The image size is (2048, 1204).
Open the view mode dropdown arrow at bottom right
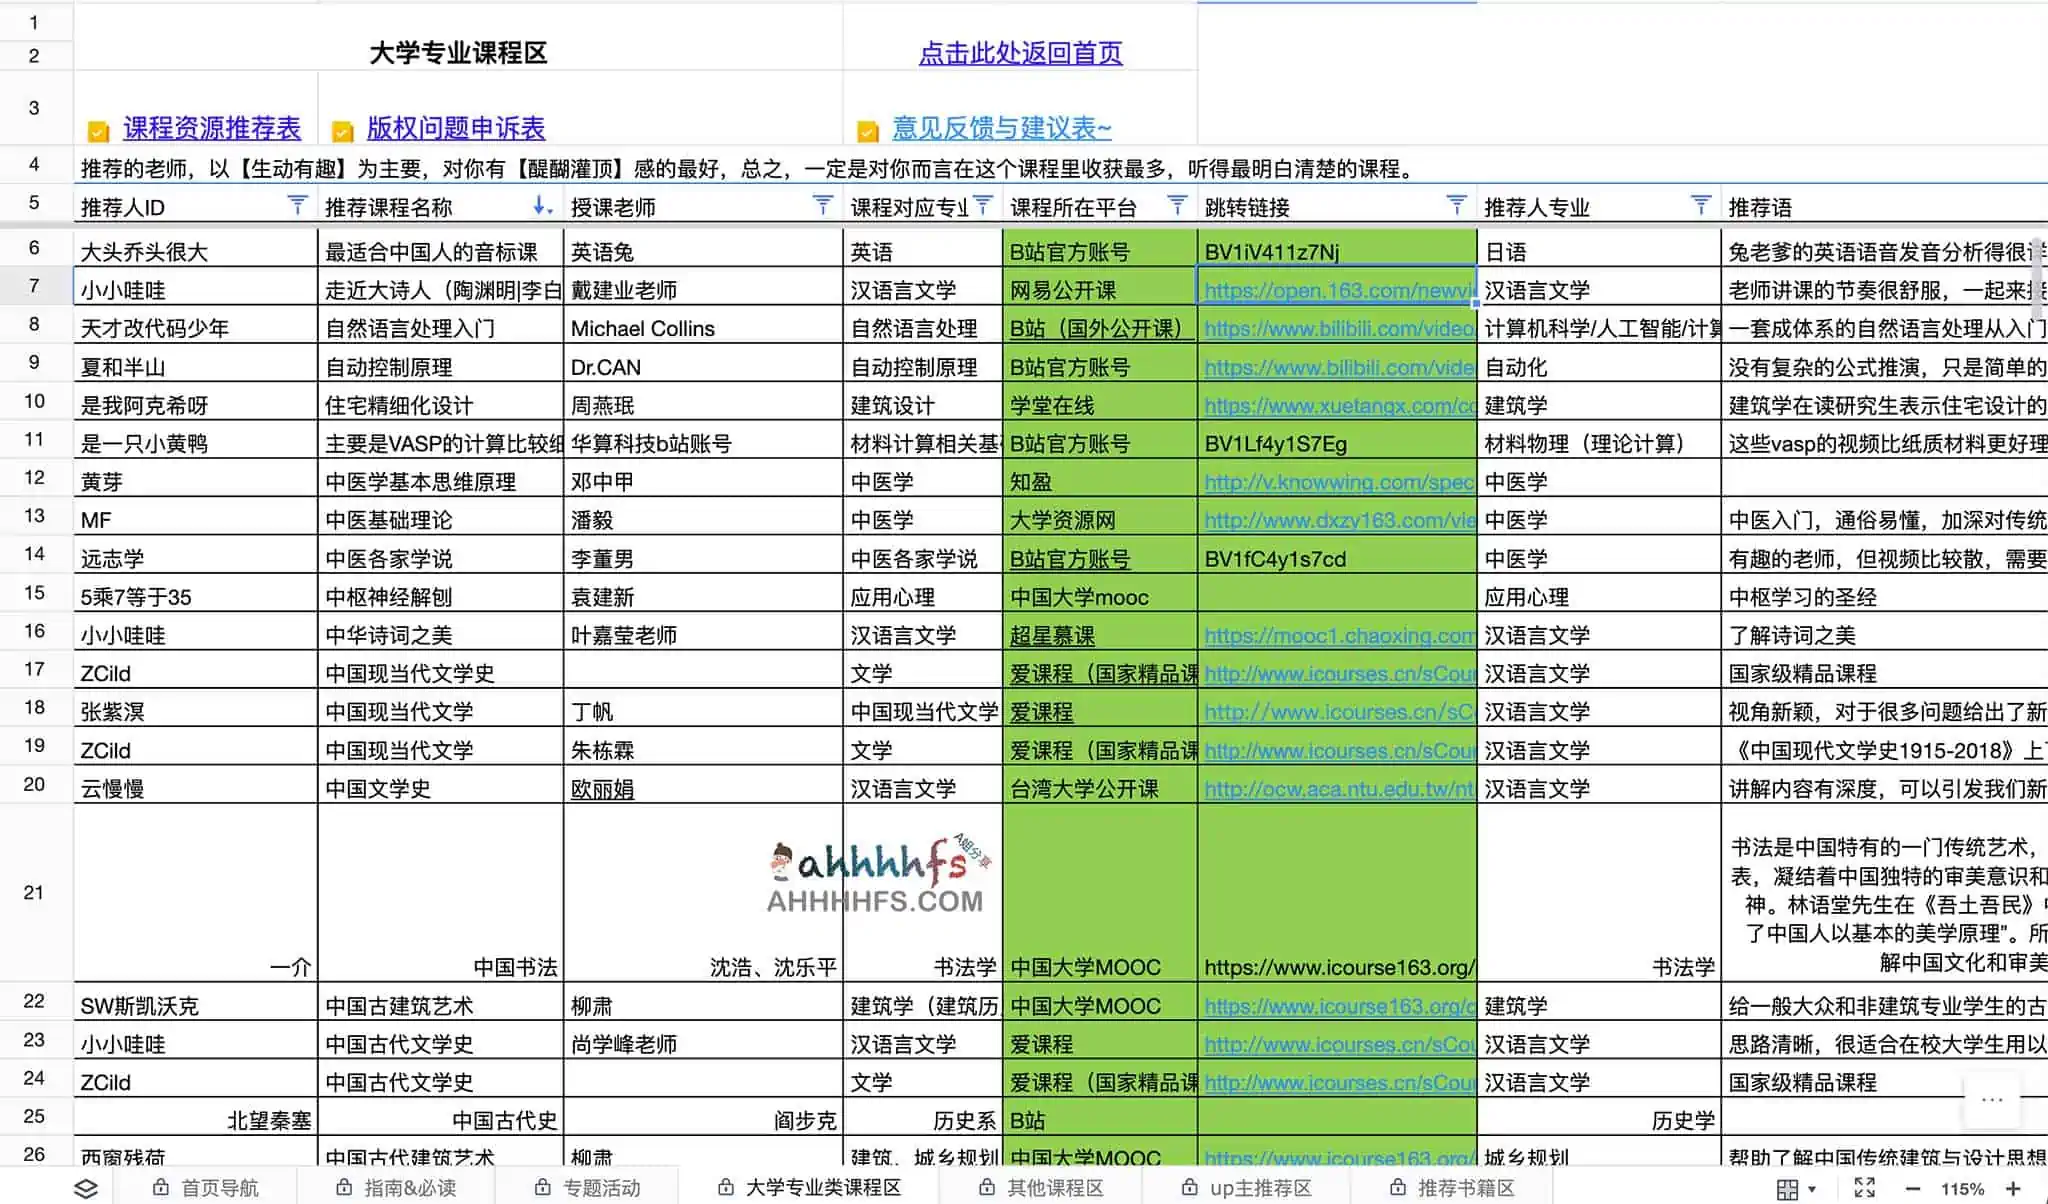1810,1188
